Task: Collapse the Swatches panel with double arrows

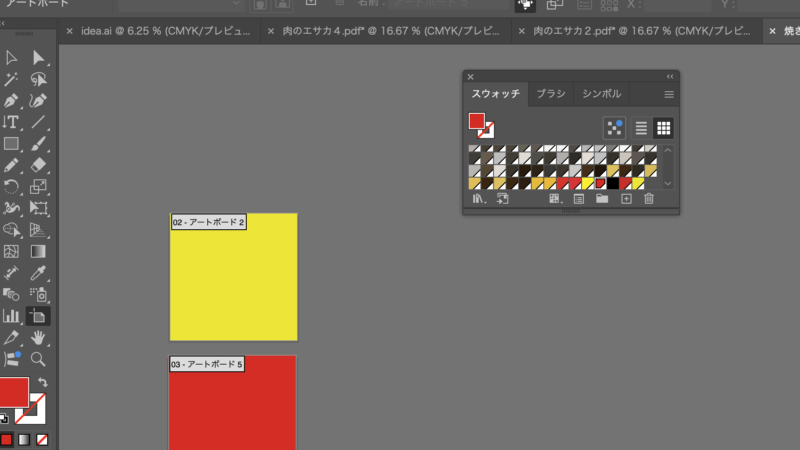Action: coord(670,76)
